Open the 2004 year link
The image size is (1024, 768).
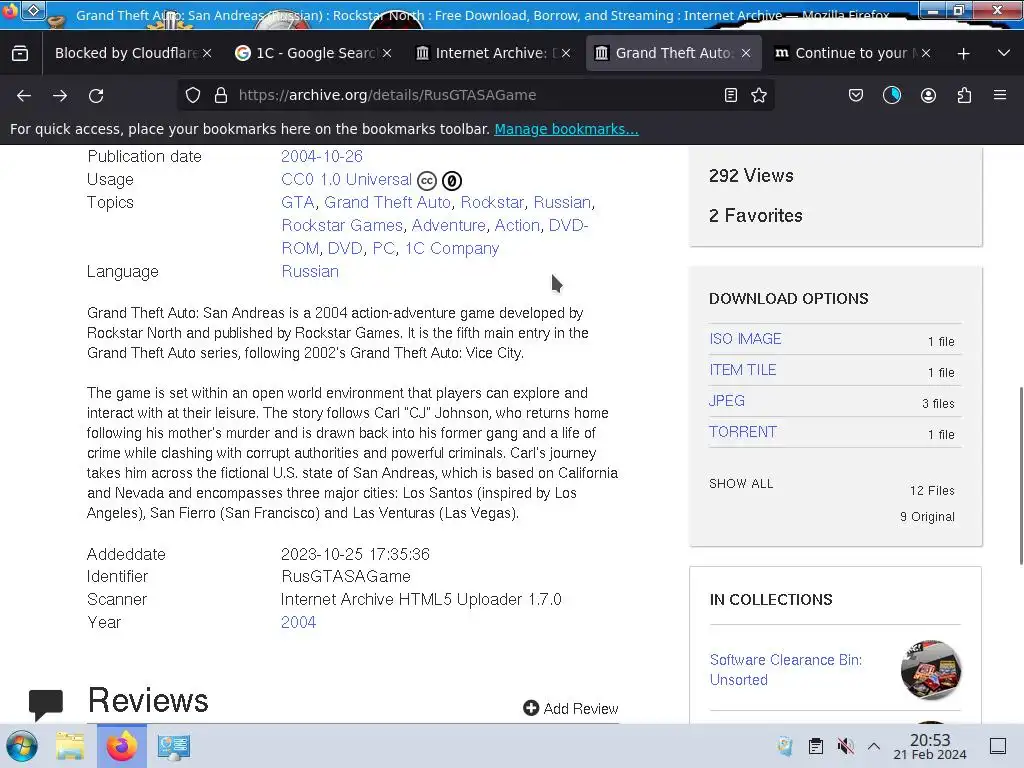click(x=298, y=622)
